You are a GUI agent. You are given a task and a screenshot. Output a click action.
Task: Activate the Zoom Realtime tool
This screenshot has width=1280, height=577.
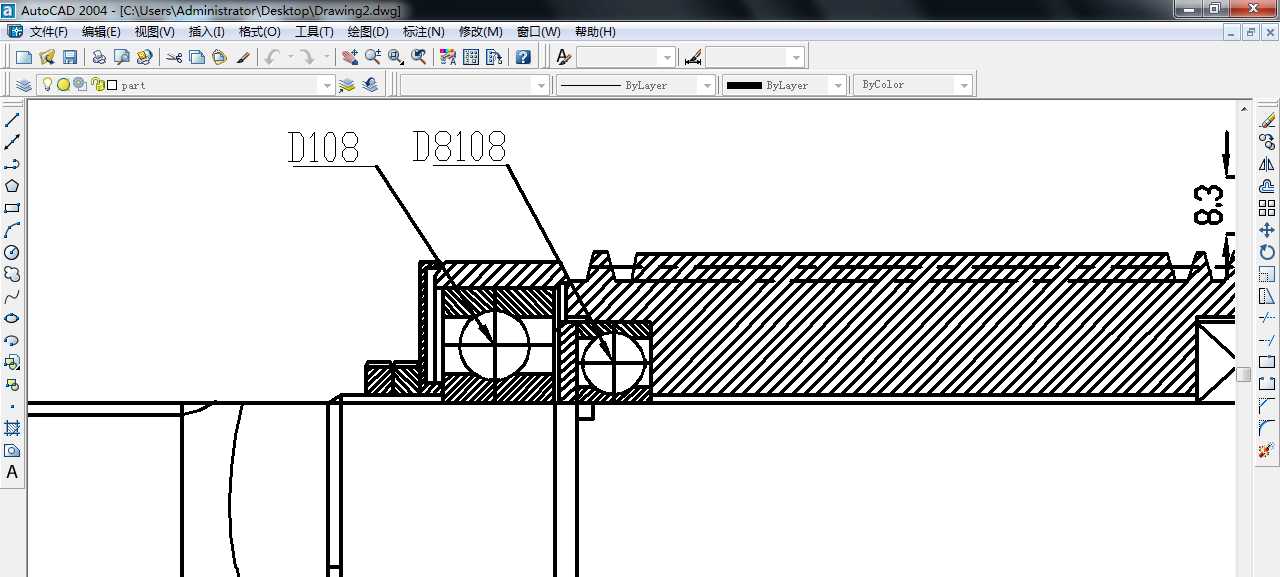(x=372, y=57)
